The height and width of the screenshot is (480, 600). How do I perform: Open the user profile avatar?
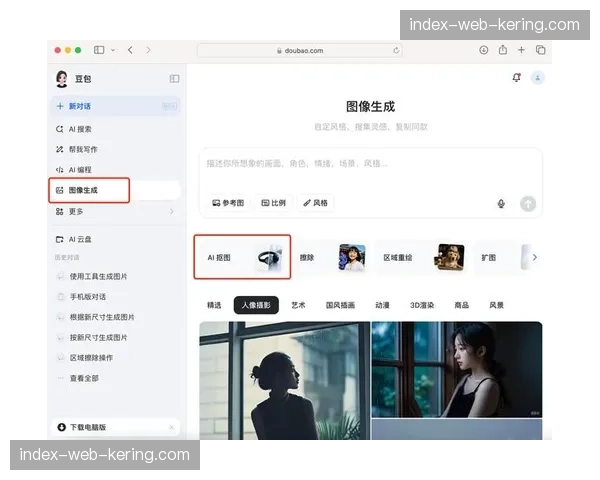[x=538, y=78]
